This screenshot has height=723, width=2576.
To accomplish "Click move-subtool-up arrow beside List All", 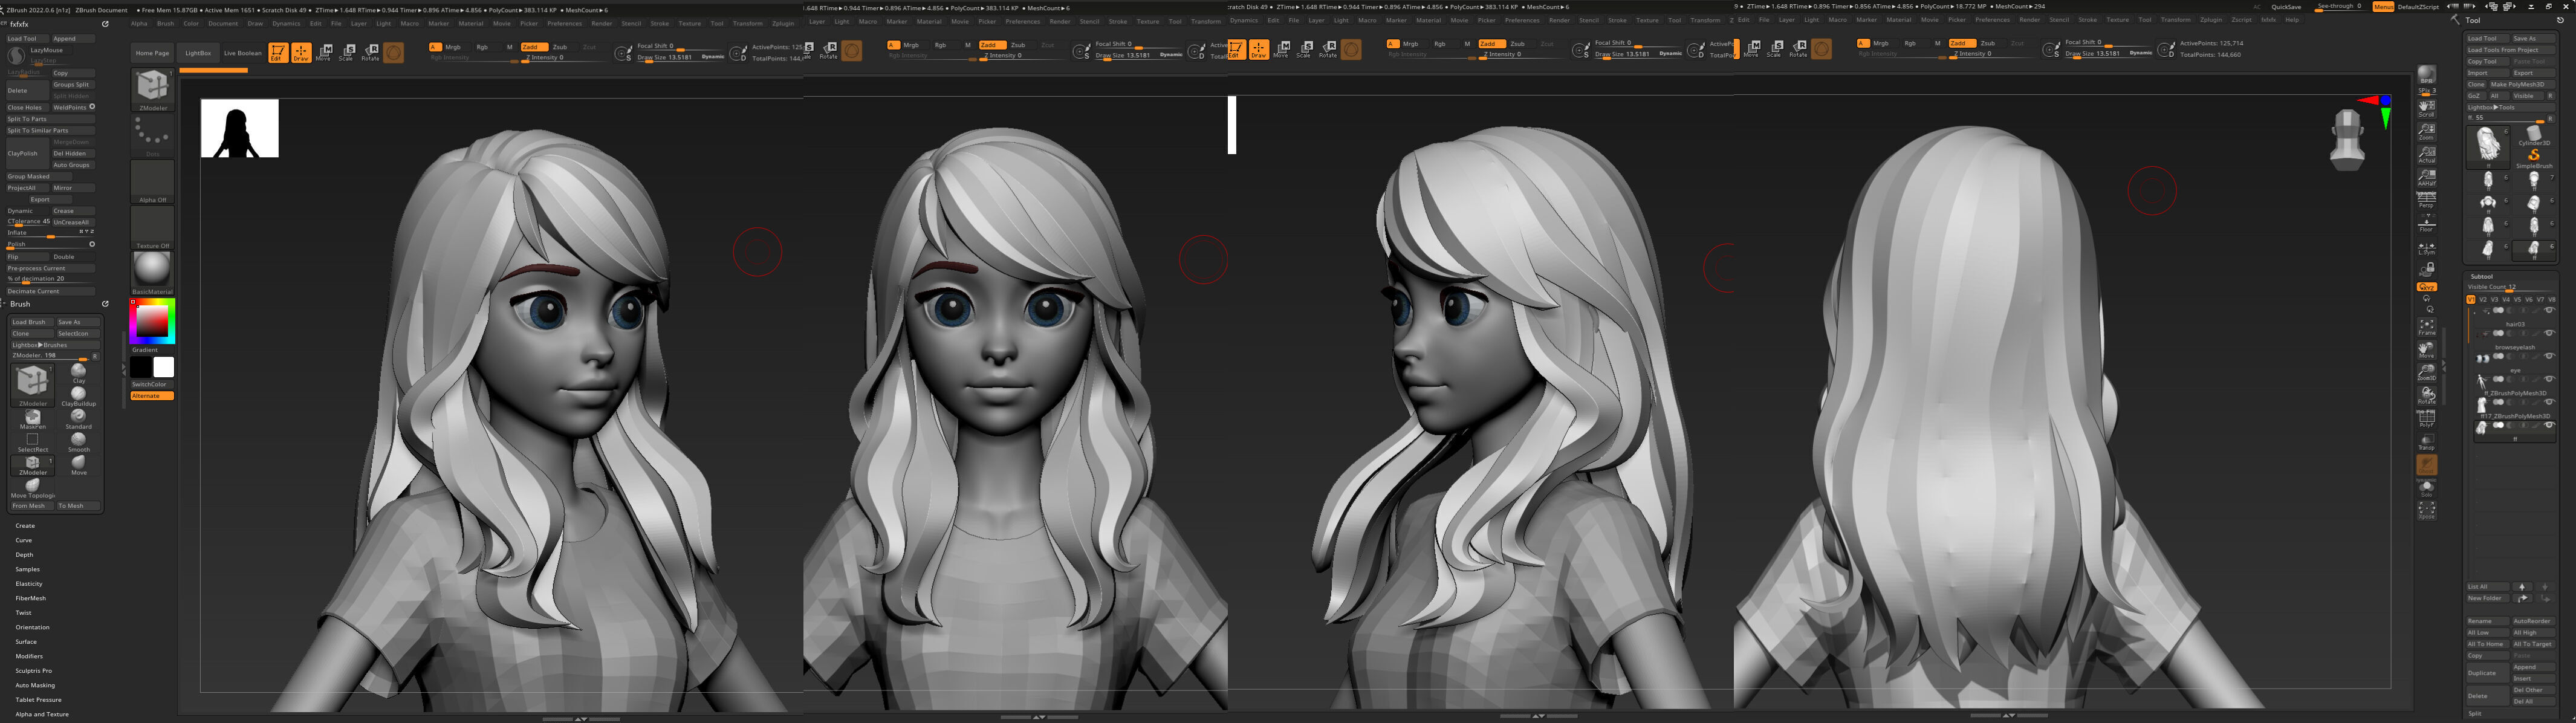I will tap(2522, 587).
